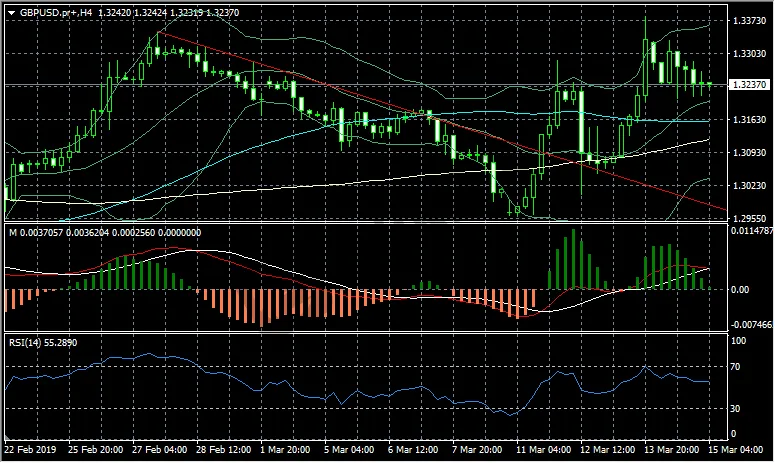The height and width of the screenshot is (463, 775).
Task: Click the current price label 1.32370
Action: coord(749,84)
